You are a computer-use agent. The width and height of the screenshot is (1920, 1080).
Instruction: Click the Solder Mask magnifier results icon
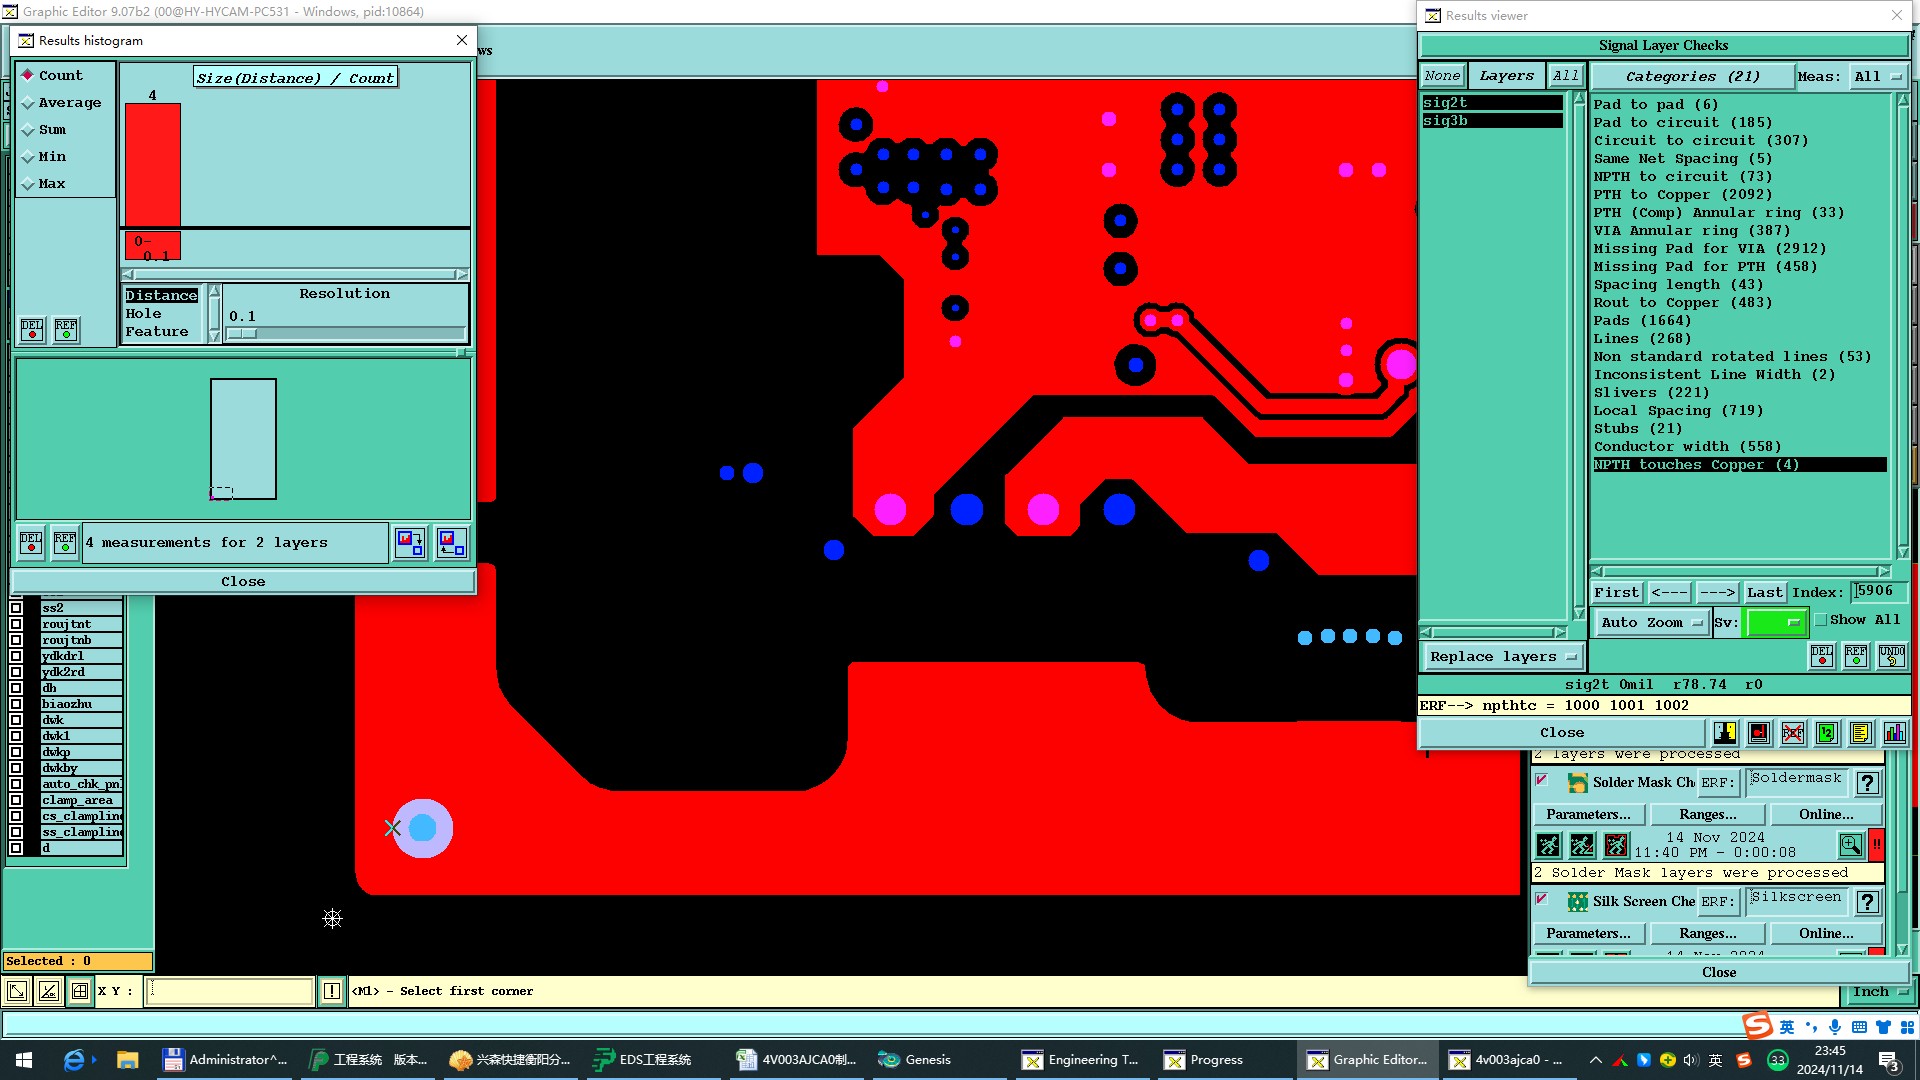click(1850, 845)
